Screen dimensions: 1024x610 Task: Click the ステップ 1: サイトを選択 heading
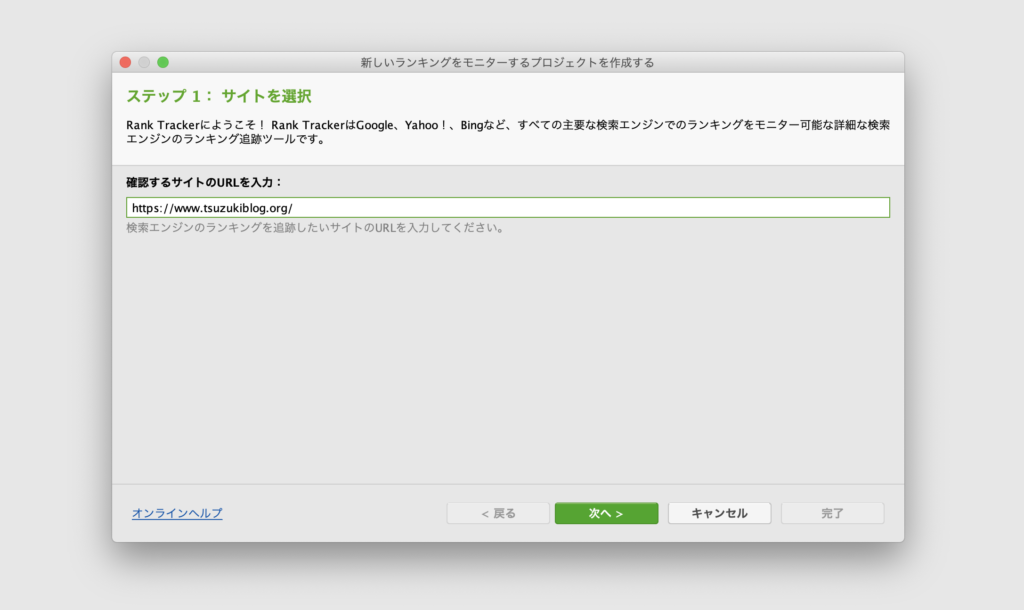(219, 96)
